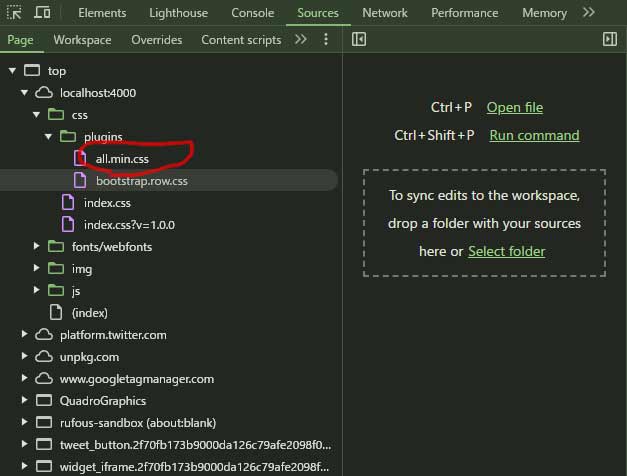Click the localhost:4000 cloud icon
This screenshot has height=476, width=627.
click(43, 93)
